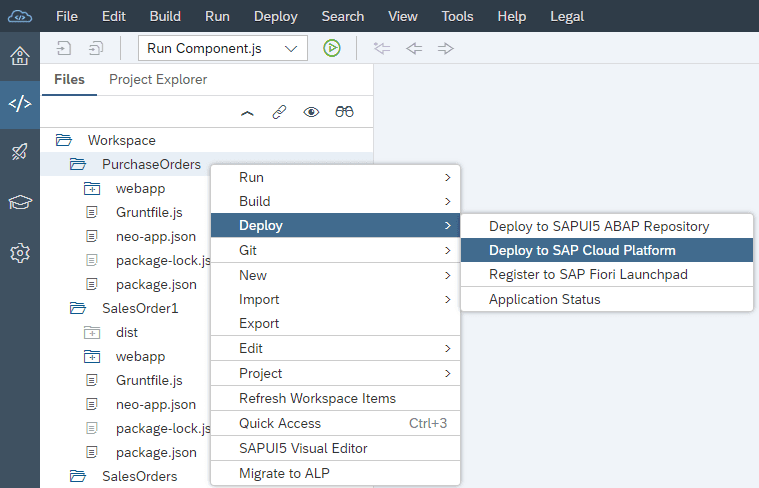The height and width of the screenshot is (488, 759).
Task: Click the glasses icon in Files toolbar
Action: [344, 112]
